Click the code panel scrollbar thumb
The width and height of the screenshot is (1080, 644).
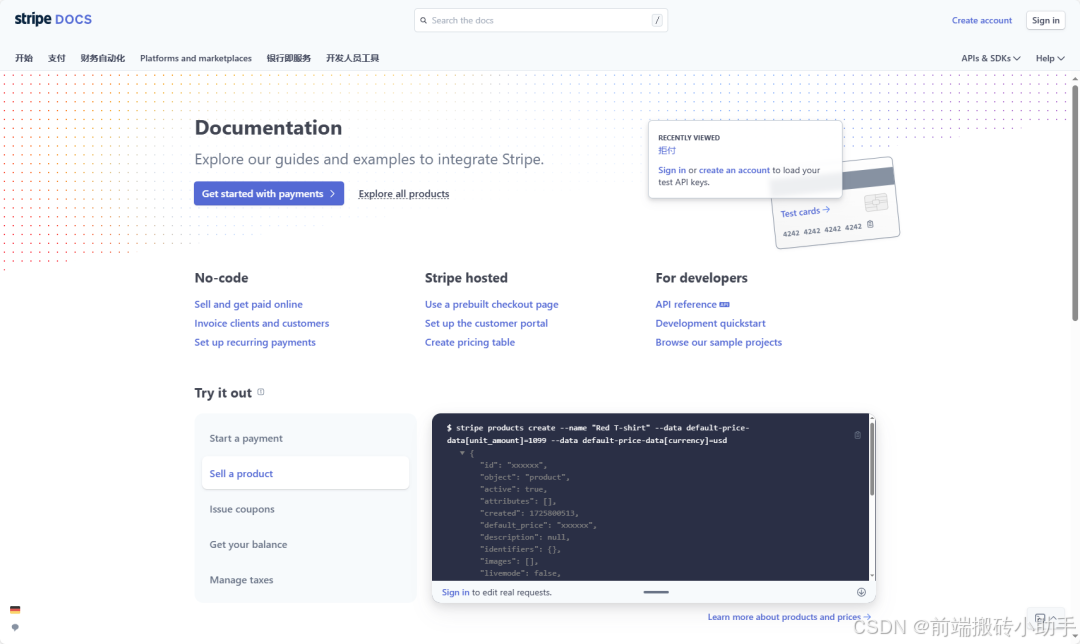click(x=872, y=458)
